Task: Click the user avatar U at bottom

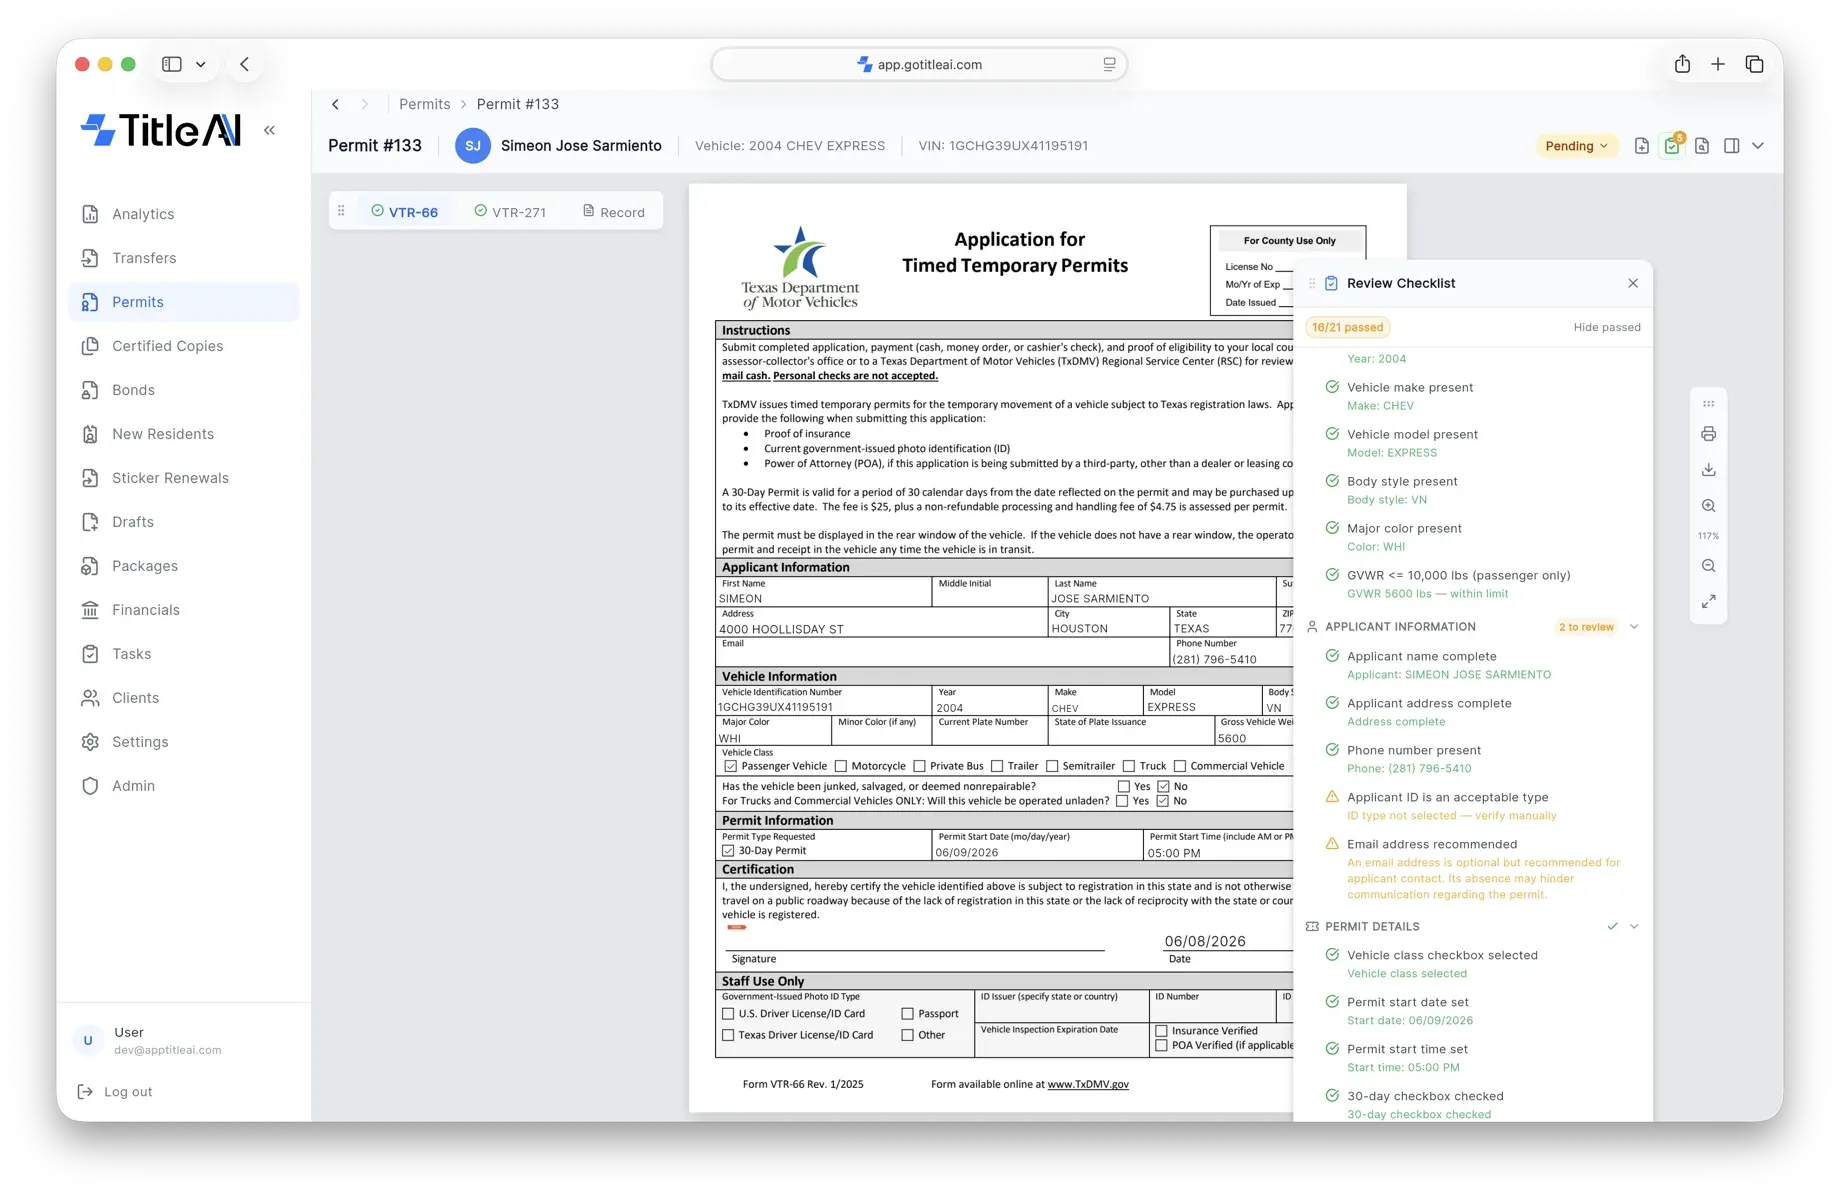Action: pyautogui.click(x=88, y=1040)
